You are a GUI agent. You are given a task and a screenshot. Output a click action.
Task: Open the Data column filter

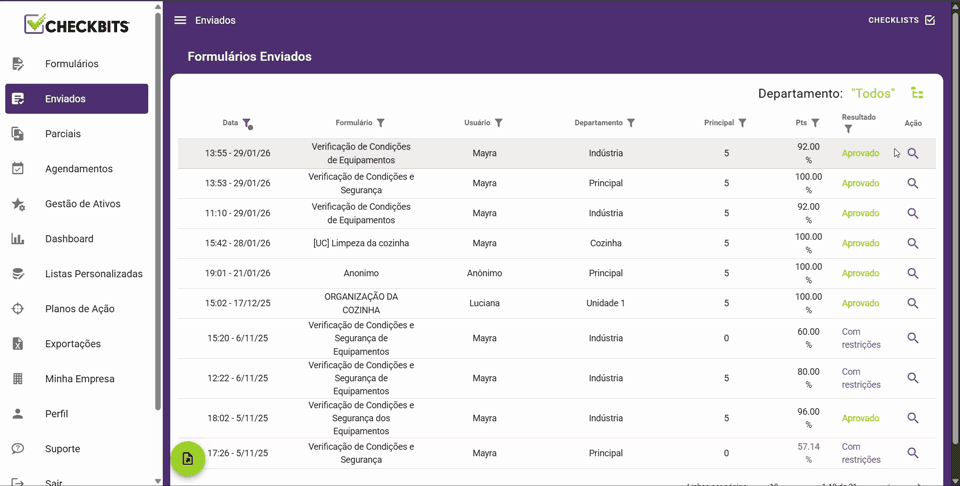pyautogui.click(x=247, y=124)
